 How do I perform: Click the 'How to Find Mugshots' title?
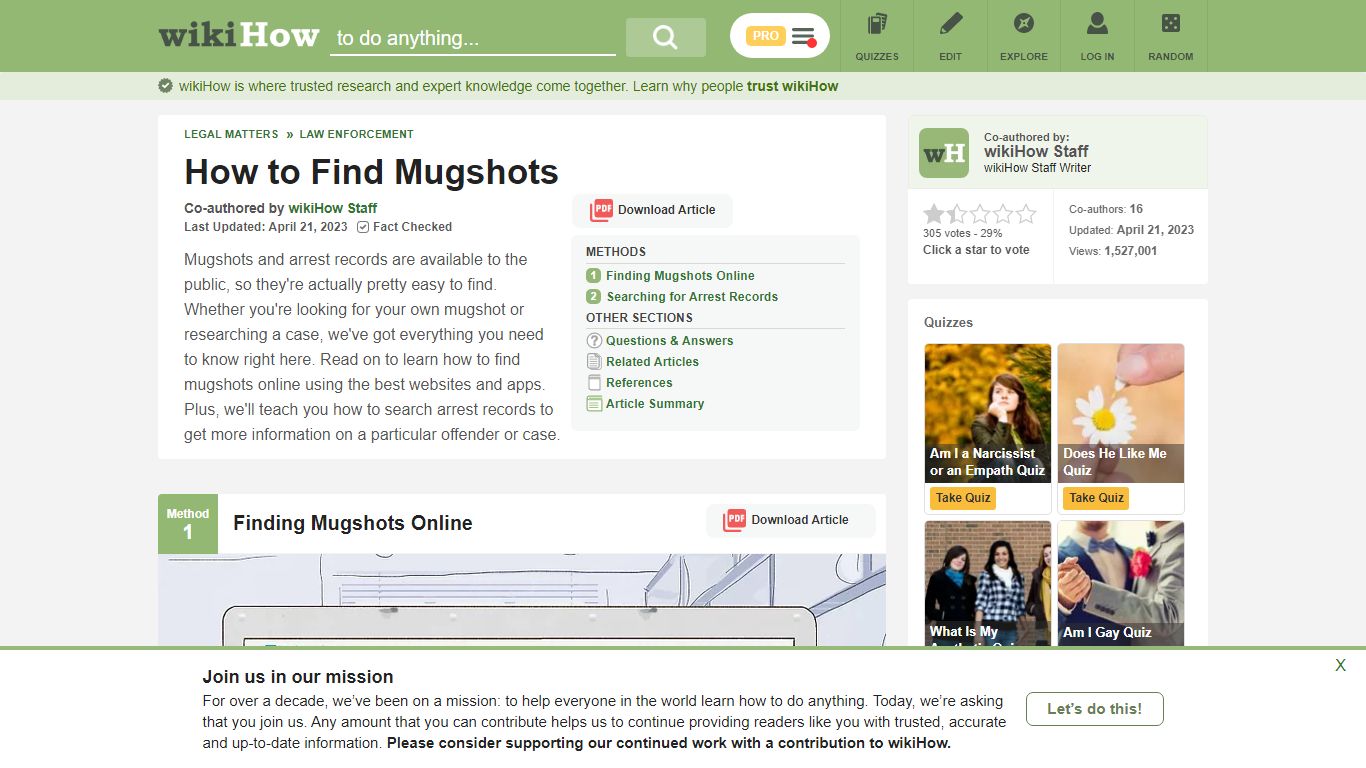pyautogui.click(x=371, y=172)
